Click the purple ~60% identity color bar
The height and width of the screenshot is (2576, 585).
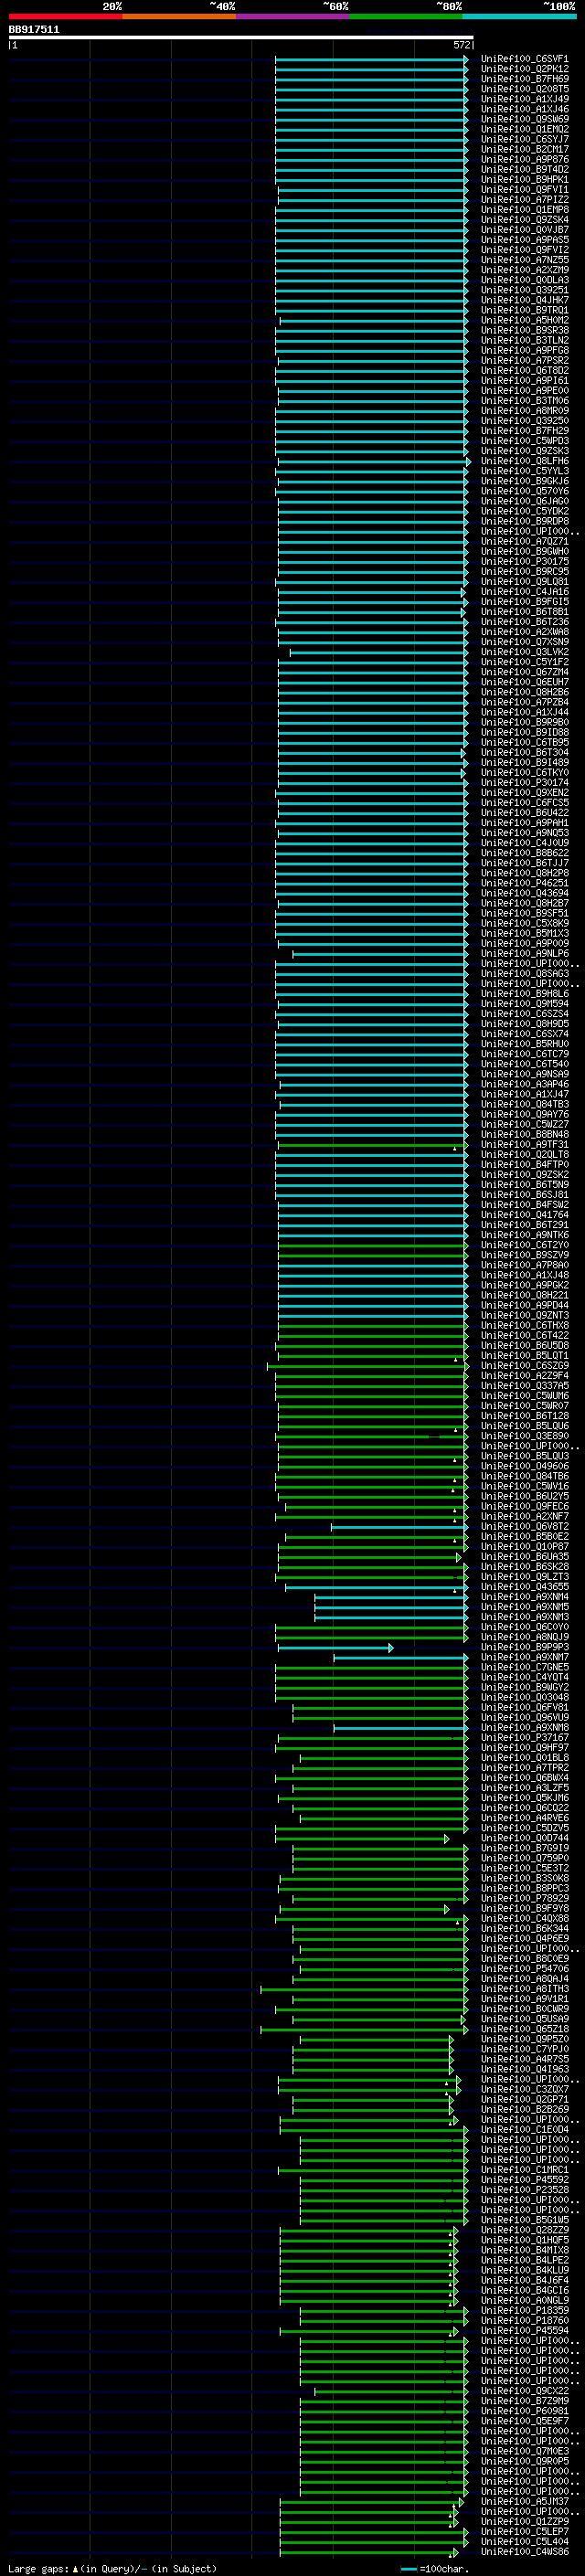click(x=292, y=16)
